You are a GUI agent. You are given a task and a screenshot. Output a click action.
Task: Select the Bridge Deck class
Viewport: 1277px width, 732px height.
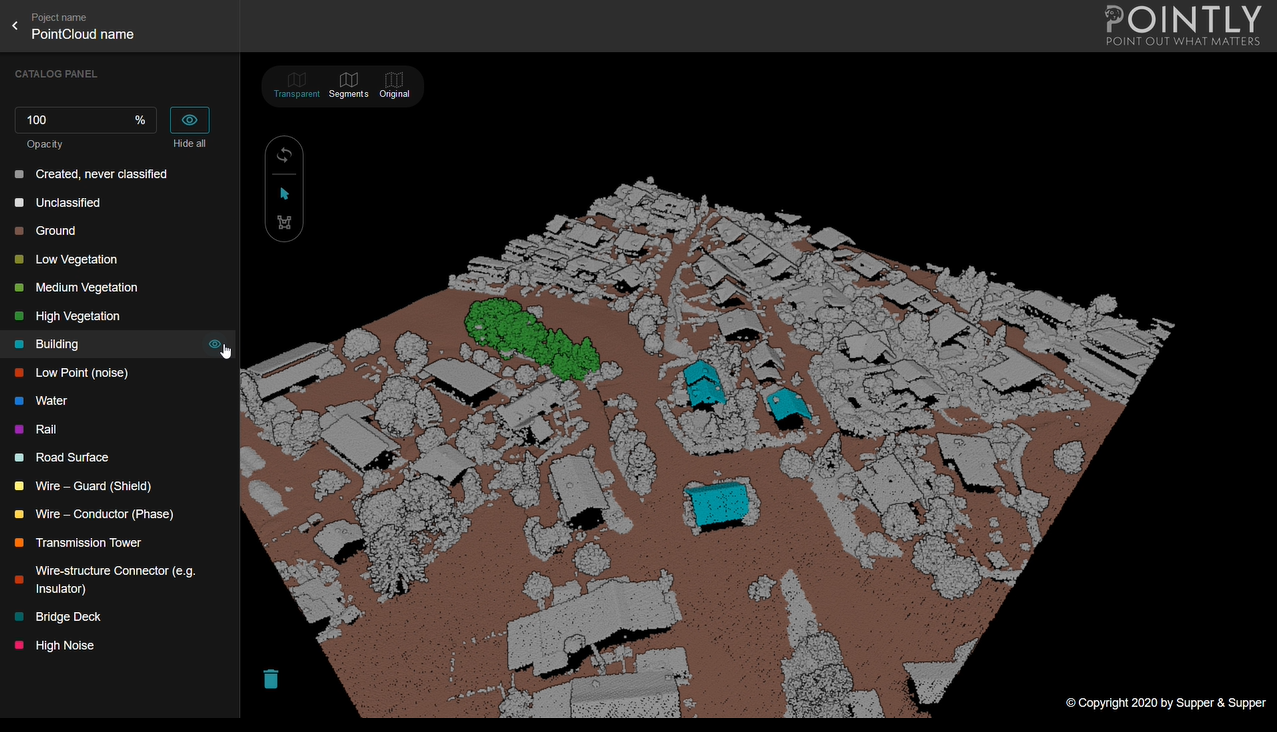click(x=68, y=617)
